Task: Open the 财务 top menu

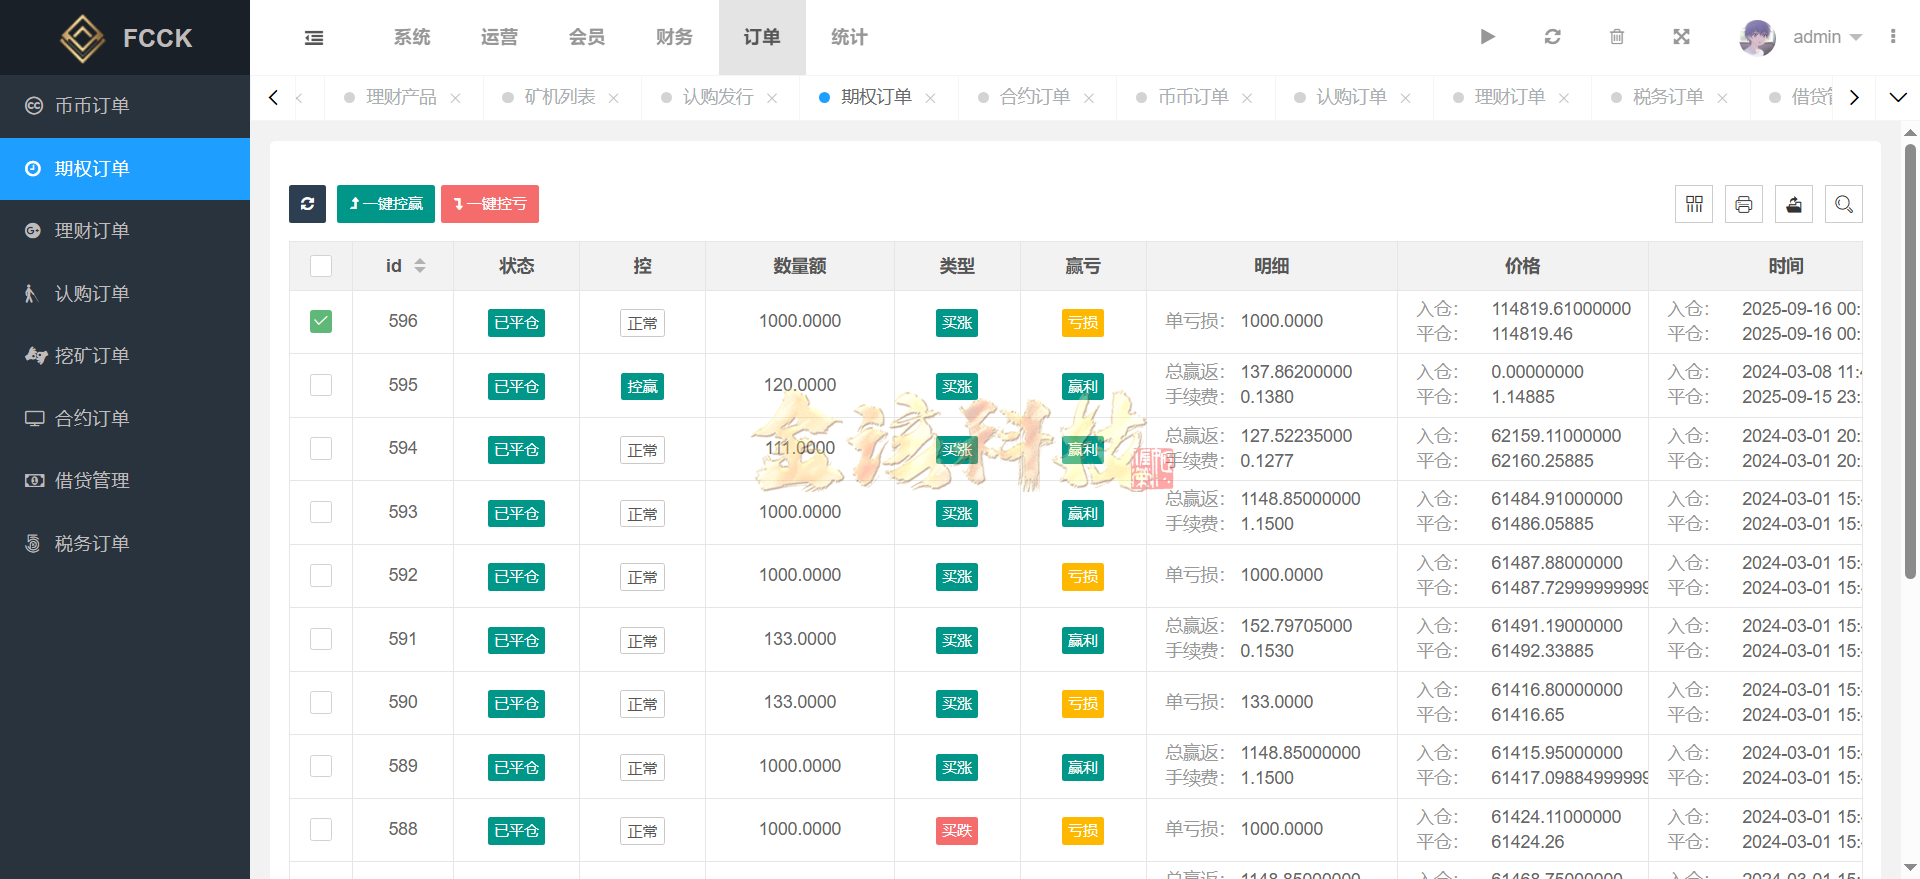Action: 674,37
